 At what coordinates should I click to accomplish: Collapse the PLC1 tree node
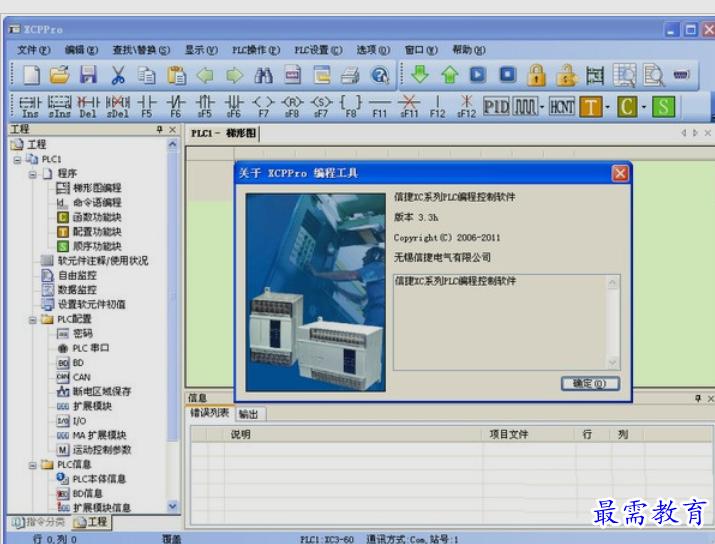(17, 160)
